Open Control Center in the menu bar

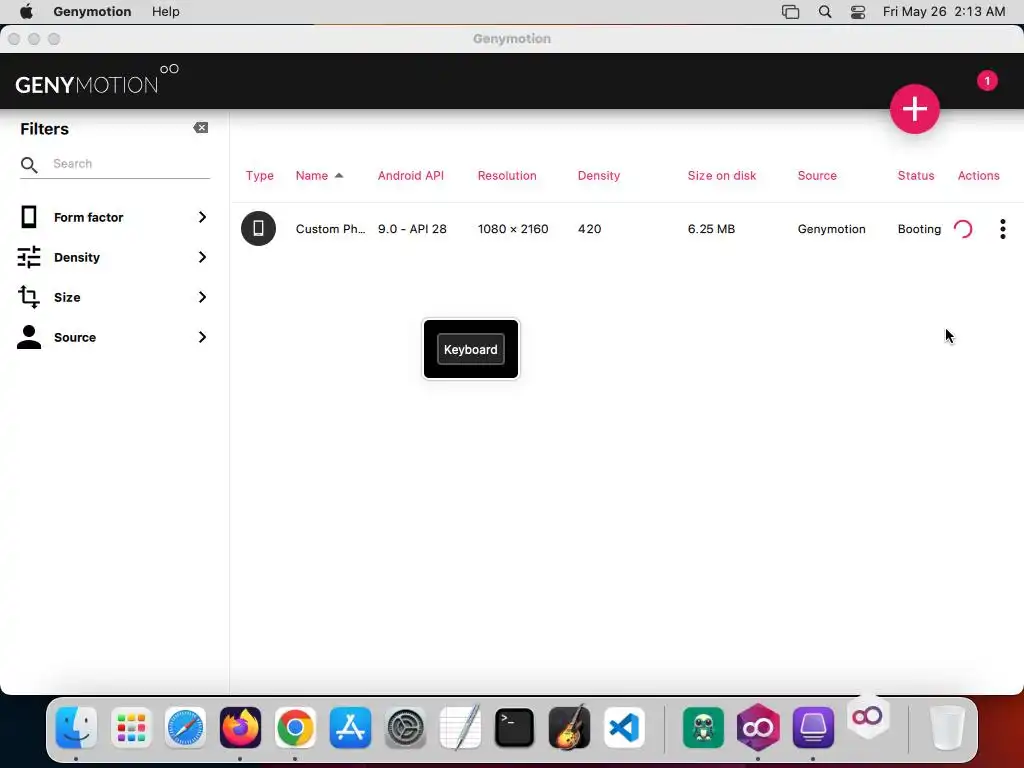coord(857,12)
